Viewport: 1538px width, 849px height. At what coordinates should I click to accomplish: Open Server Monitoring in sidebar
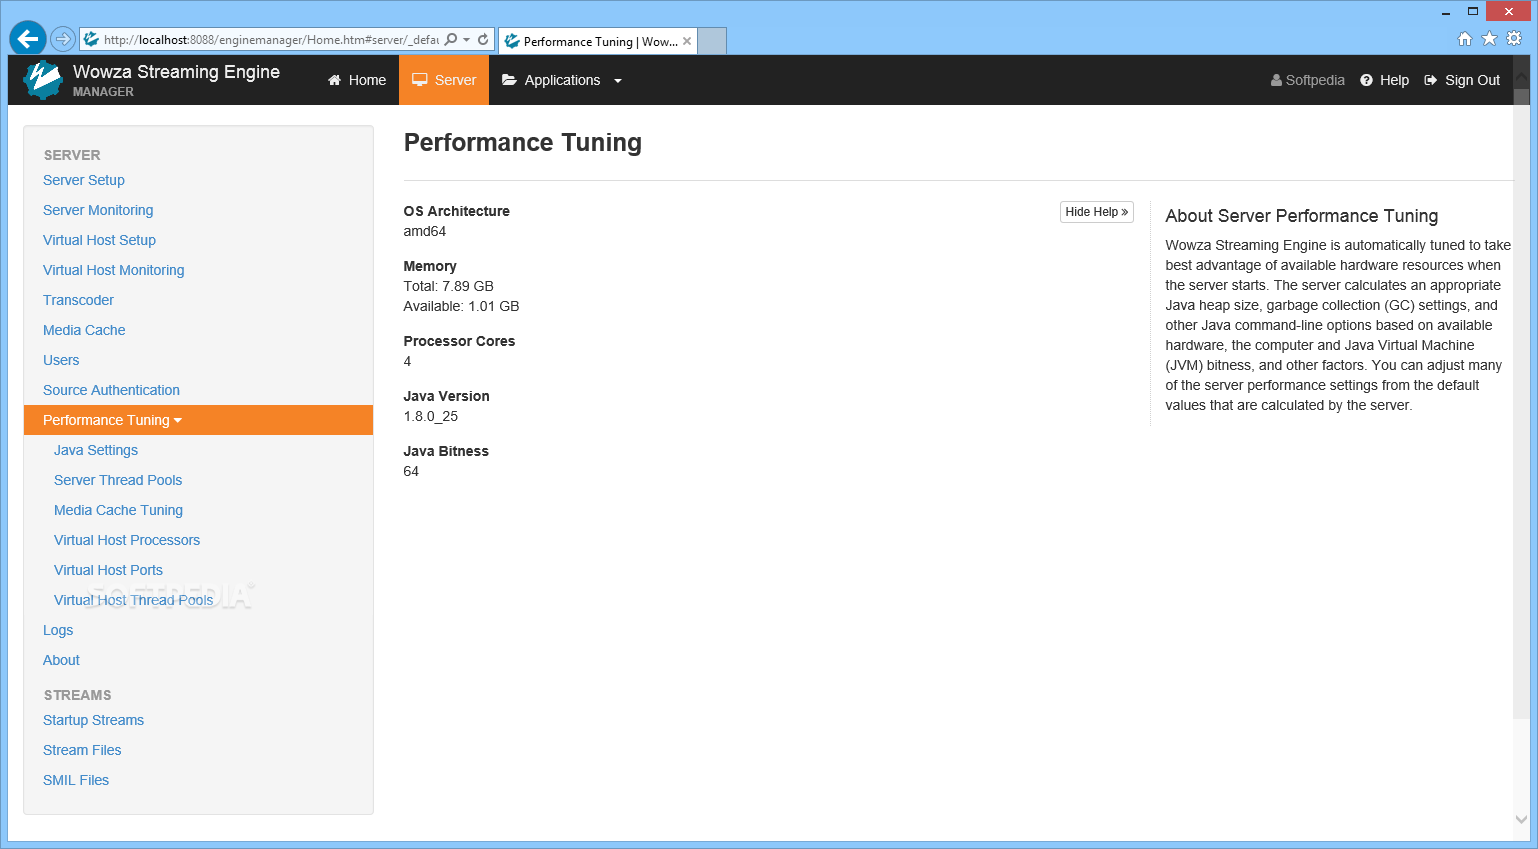[x=98, y=210]
